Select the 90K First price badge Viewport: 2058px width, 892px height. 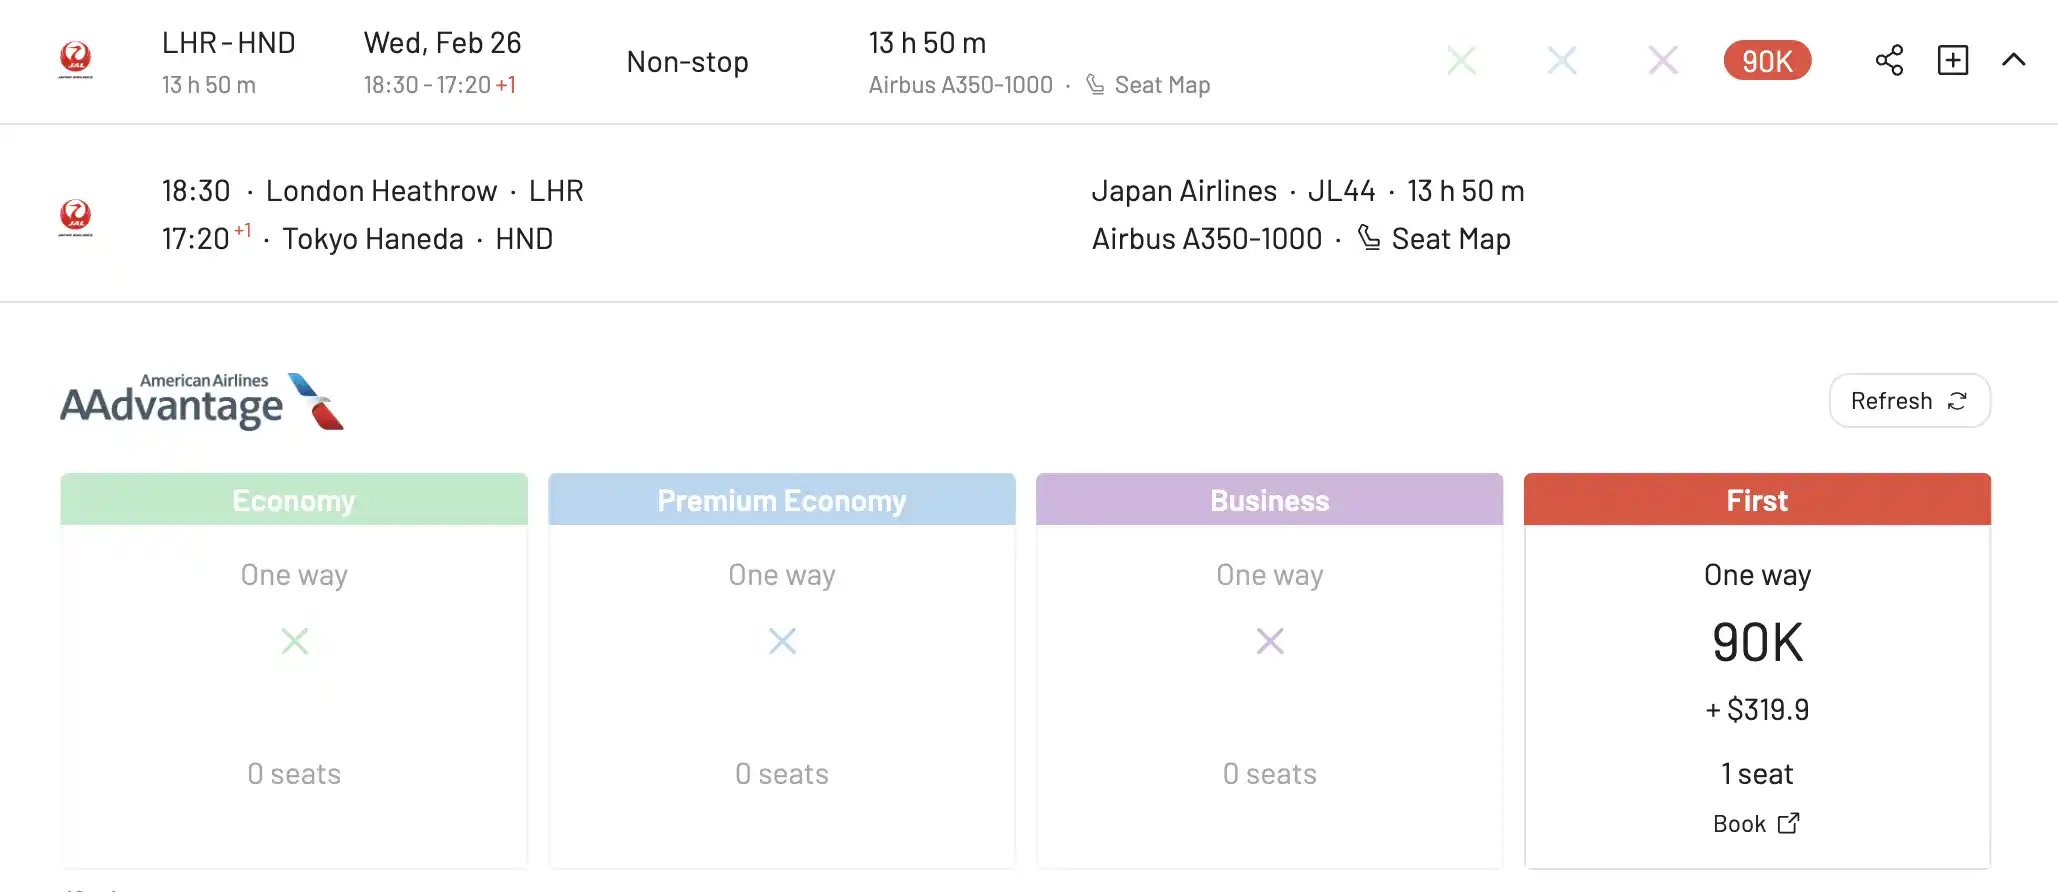point(1767,61)
